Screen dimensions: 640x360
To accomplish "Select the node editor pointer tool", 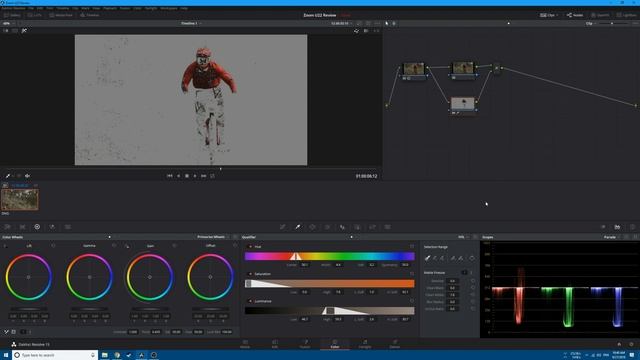I will pyautogui.click(x=387, y=23).
